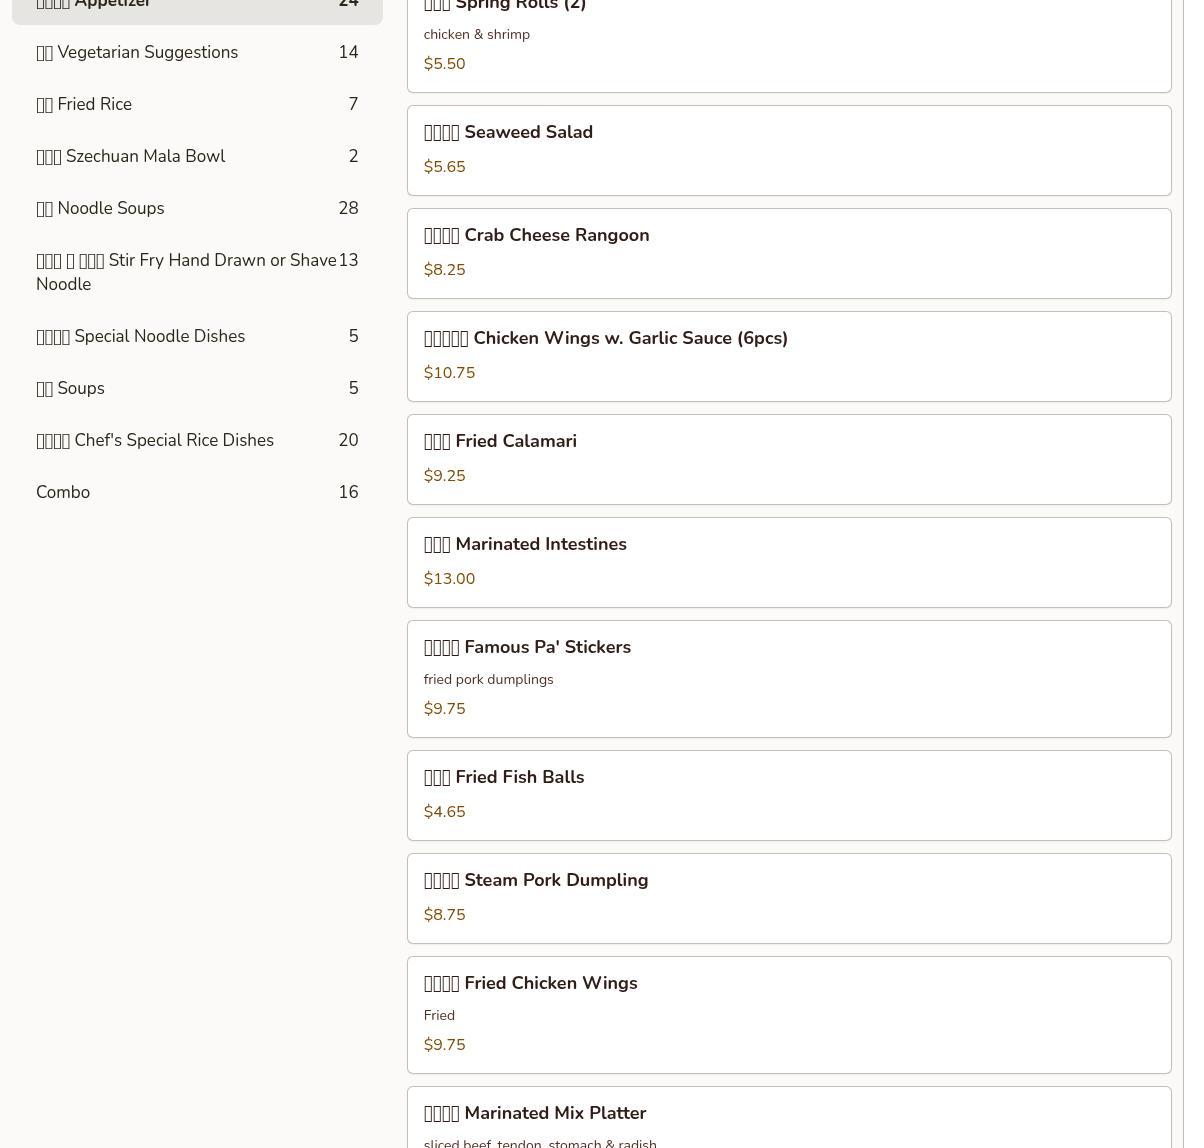The height and width of the screenshot is (1148, 1204).
Task: Select Stir Fry Hand Drawn or Shave Noodle category
Action: coord(197,272)
